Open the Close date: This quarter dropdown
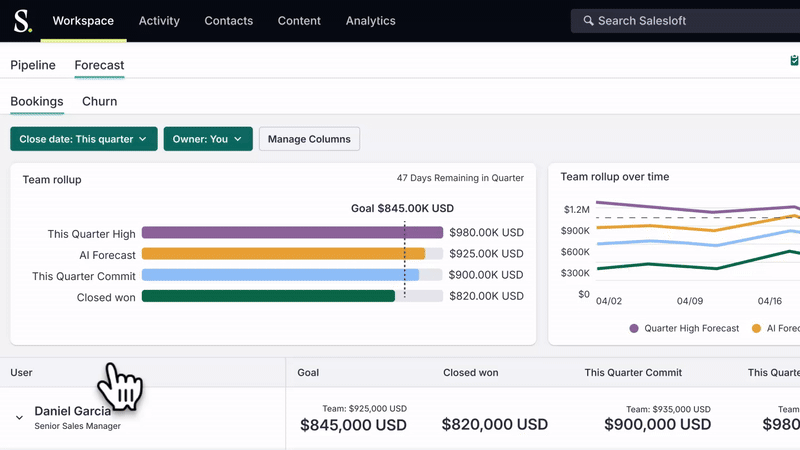Image resolution: width=800 pixels, height=450 pixels. click(84, 139)
